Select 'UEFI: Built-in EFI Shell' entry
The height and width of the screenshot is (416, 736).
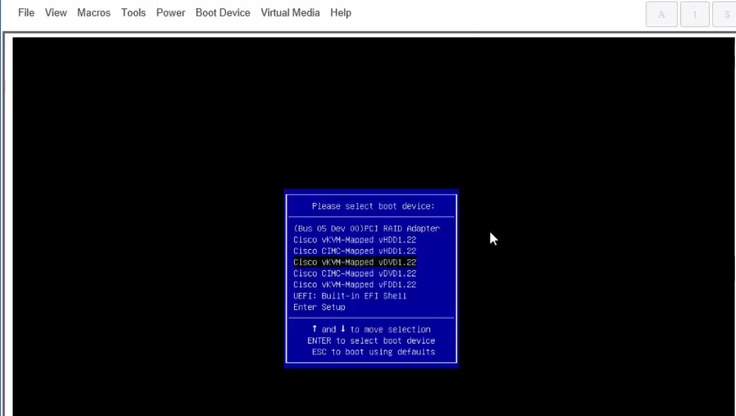[350, 296]
